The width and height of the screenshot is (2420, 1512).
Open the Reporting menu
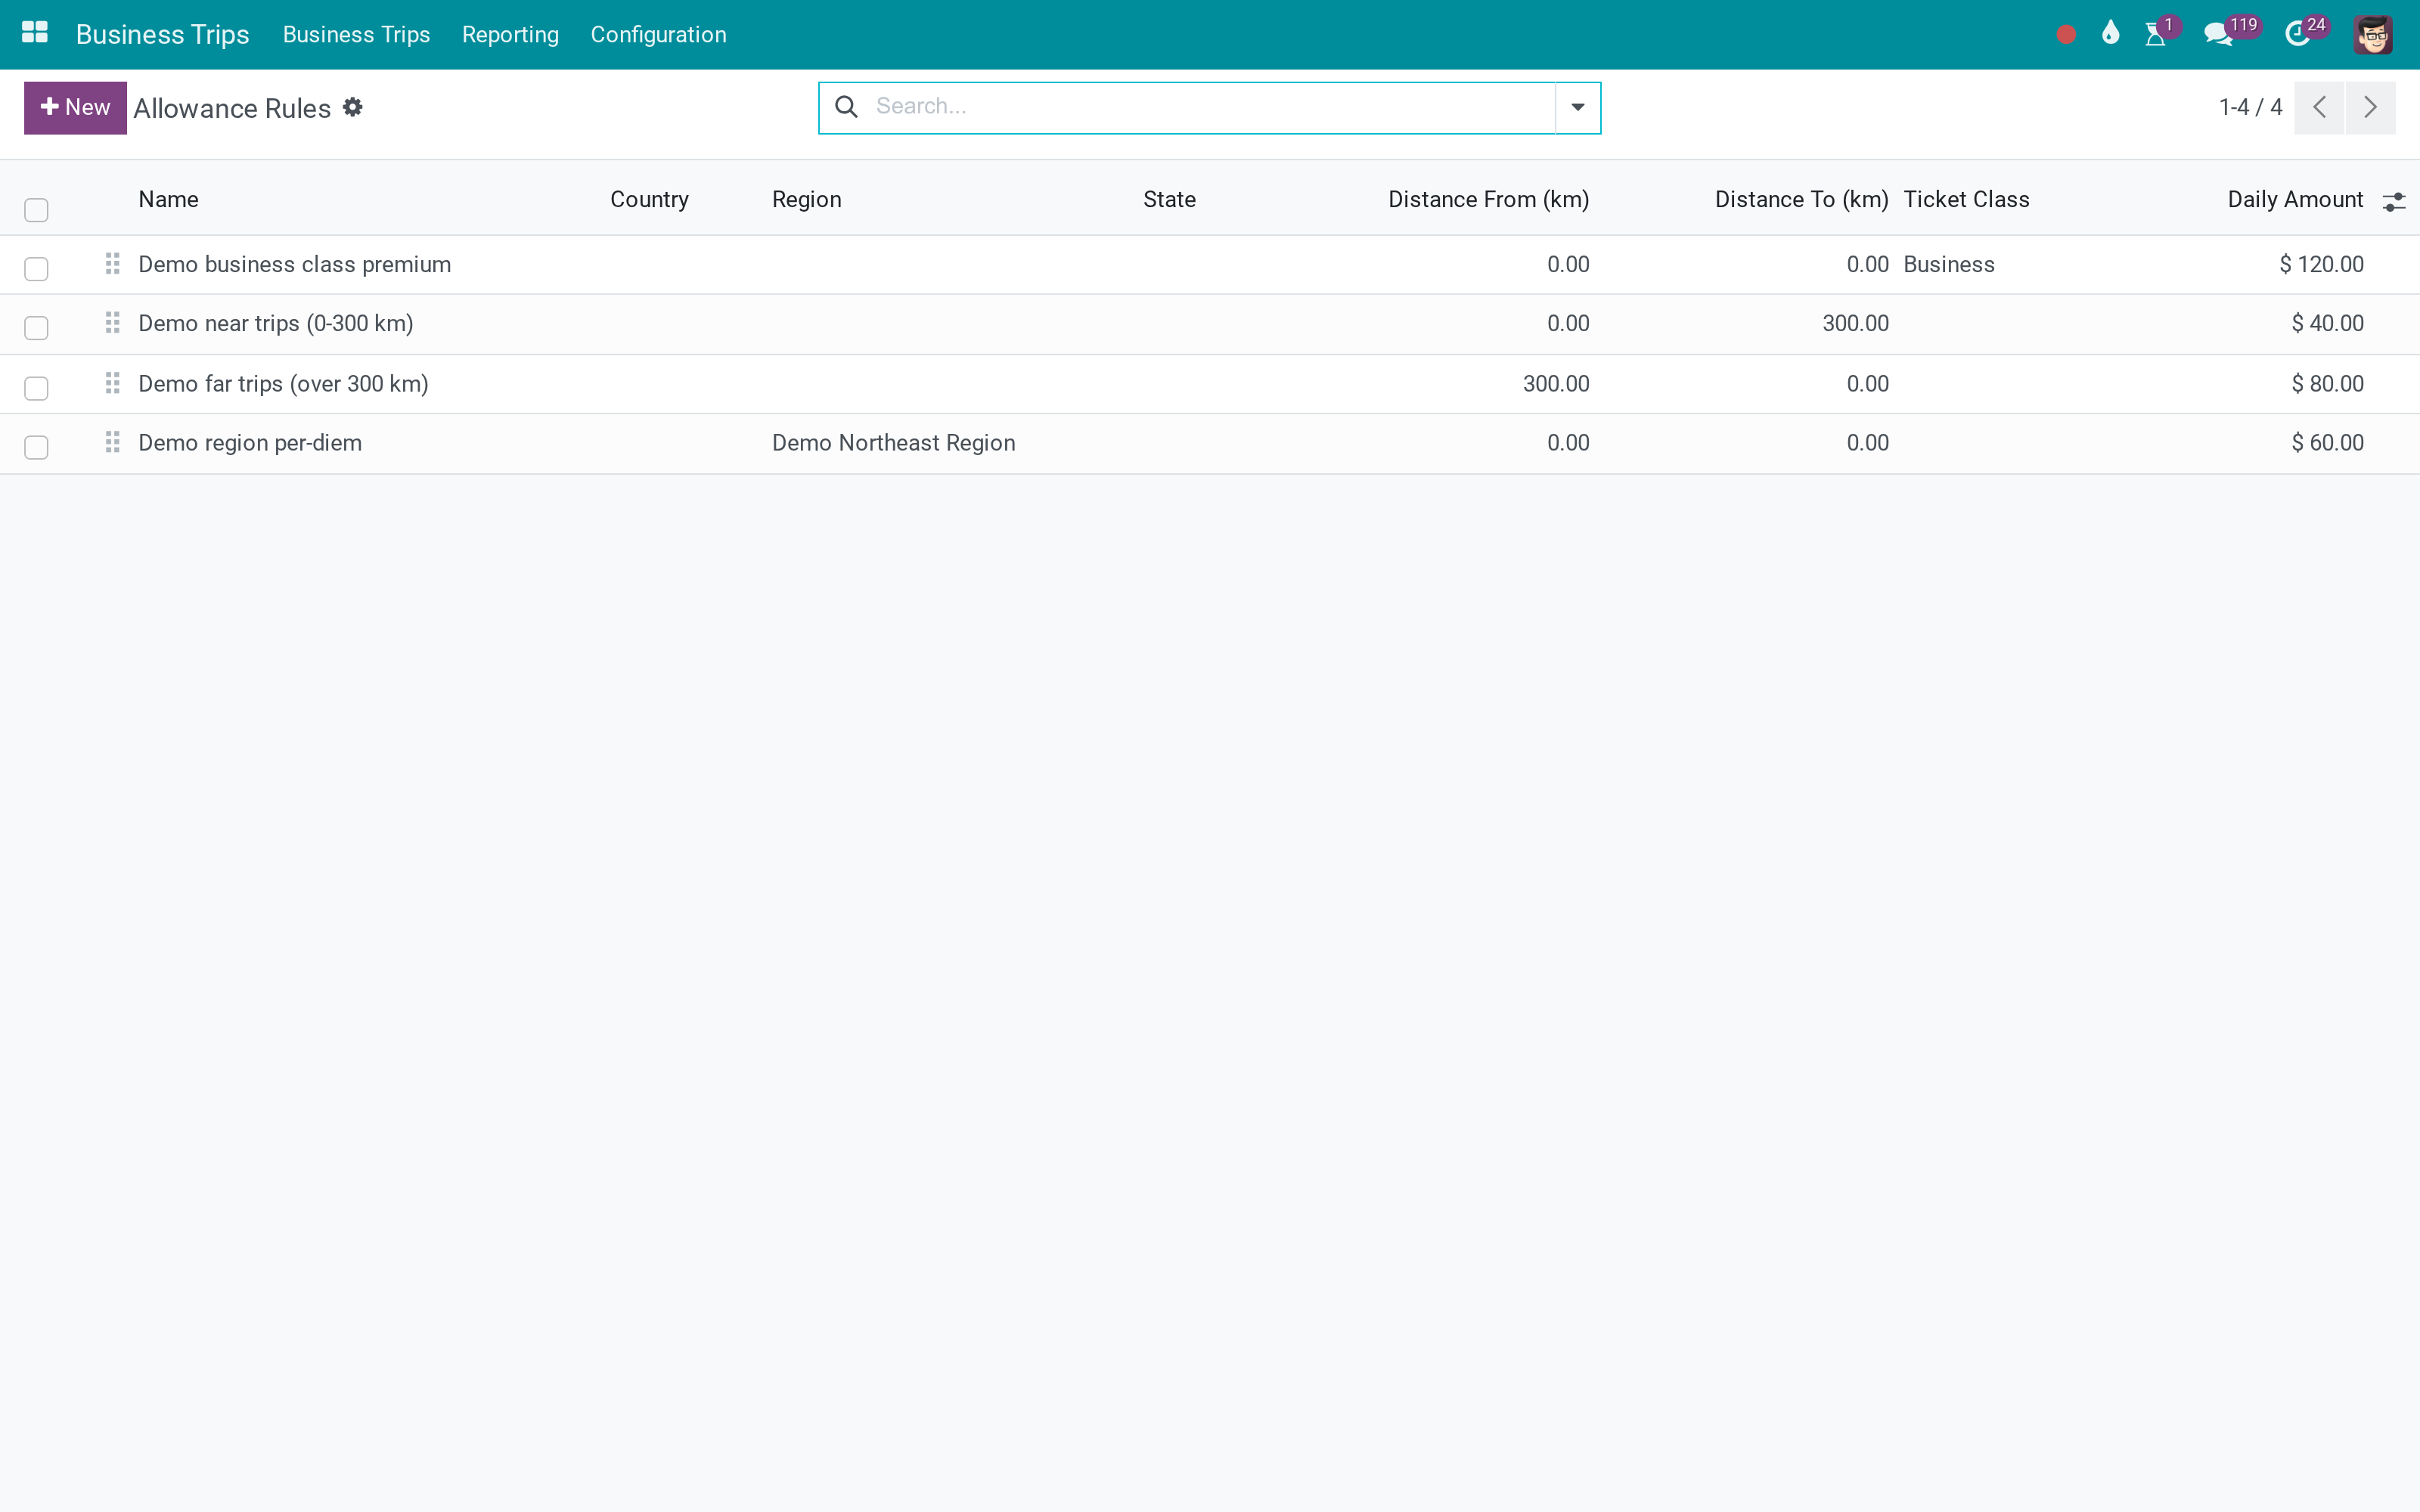[x=510, y=34]
